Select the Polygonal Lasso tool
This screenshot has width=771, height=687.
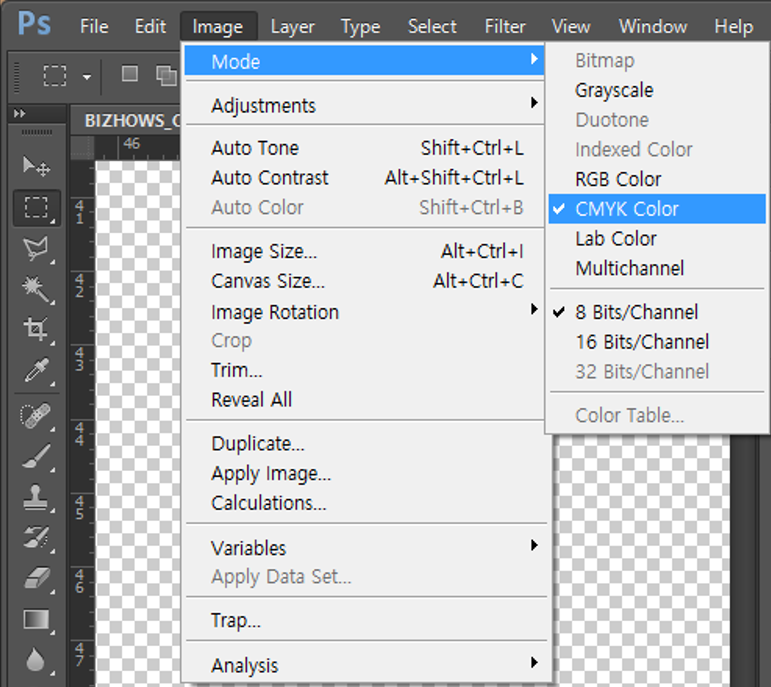36,248
